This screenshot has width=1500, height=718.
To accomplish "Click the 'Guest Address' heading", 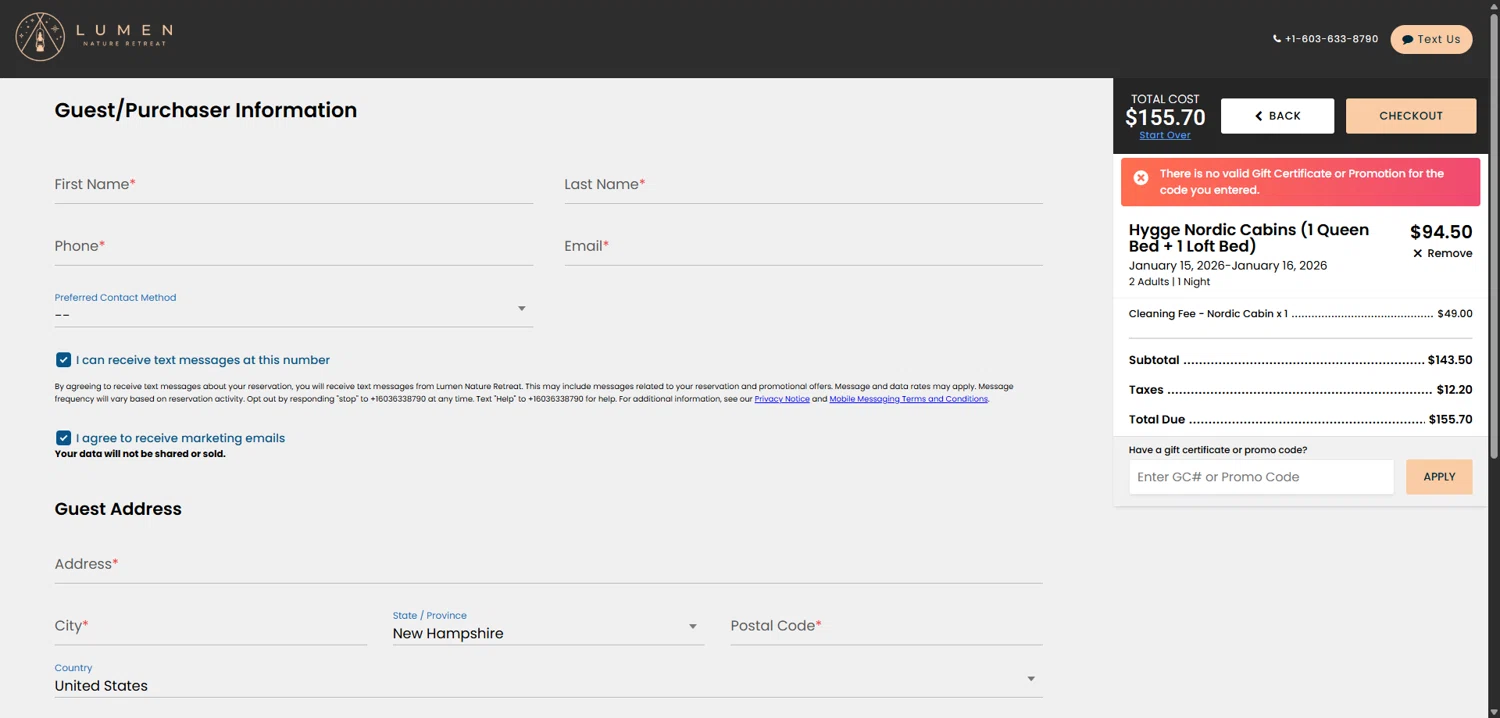I will pos(118,509).
